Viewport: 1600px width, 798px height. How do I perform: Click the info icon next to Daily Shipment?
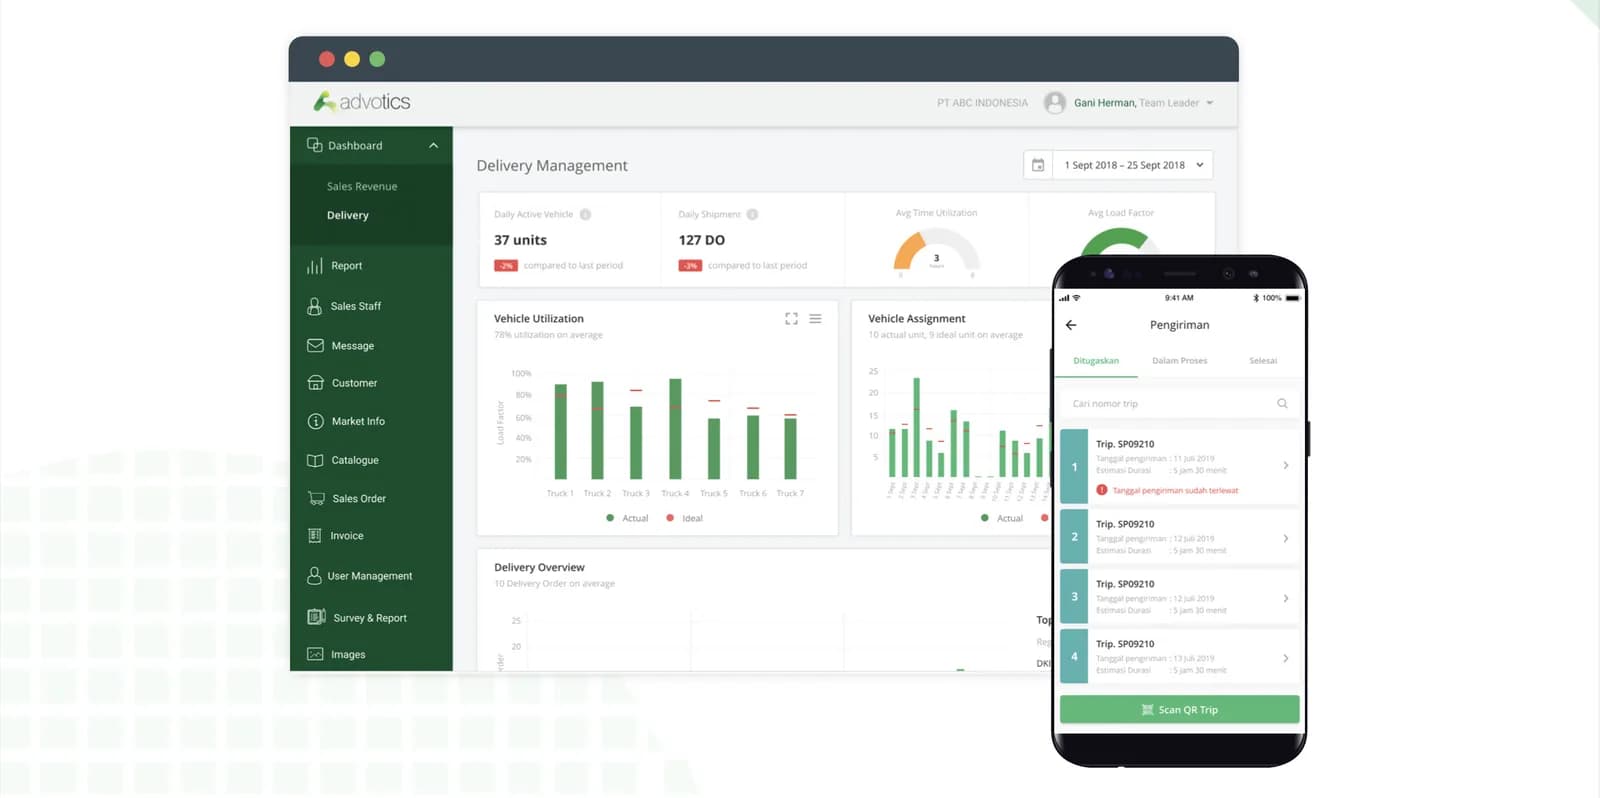tap(752, 214)
